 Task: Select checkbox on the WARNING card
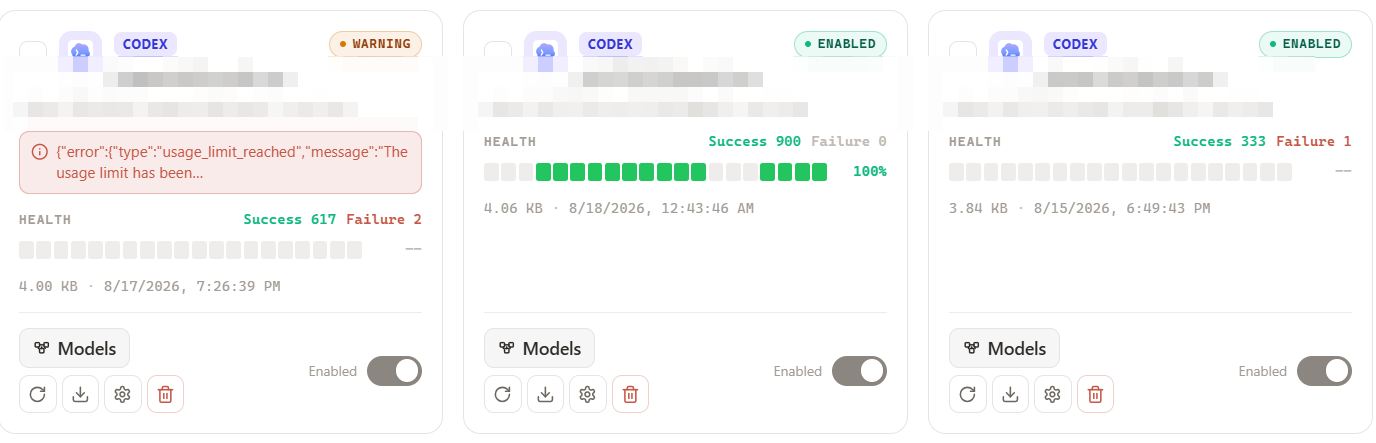point(32,52)
